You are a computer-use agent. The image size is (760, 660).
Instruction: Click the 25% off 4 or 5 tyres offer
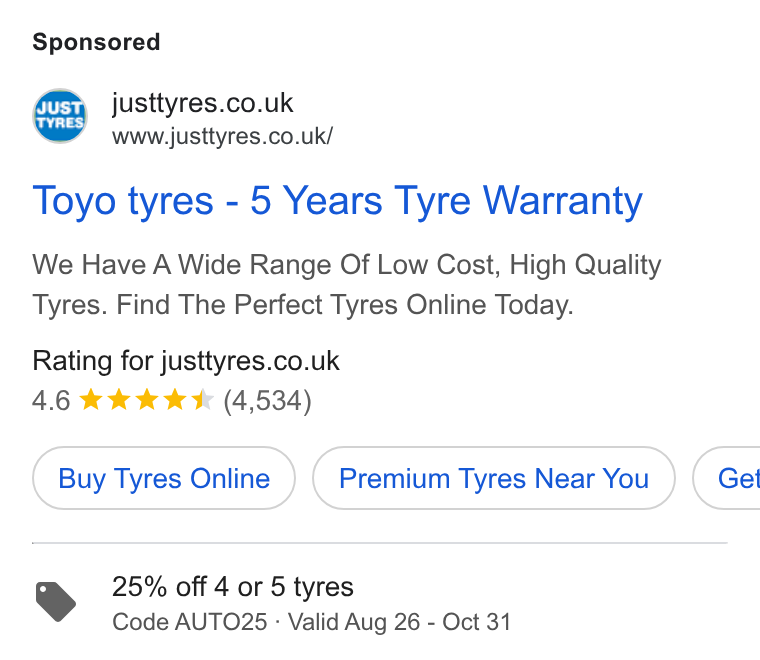coord(233,587)
